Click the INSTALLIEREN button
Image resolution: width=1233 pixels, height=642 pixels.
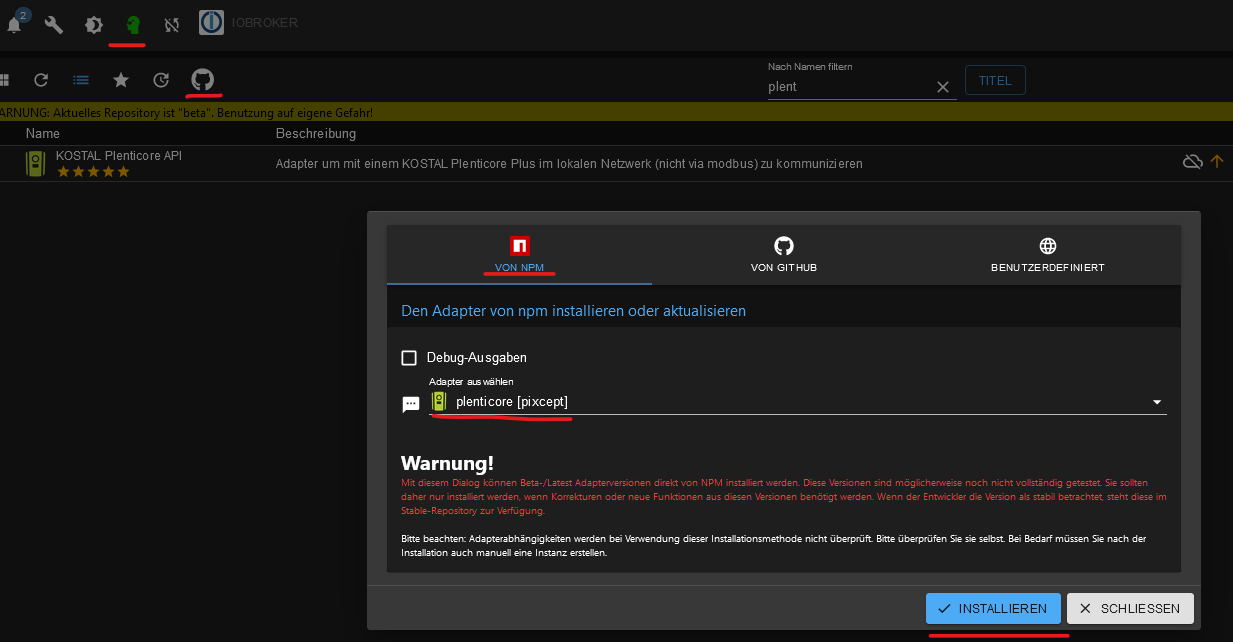(993, 608)
